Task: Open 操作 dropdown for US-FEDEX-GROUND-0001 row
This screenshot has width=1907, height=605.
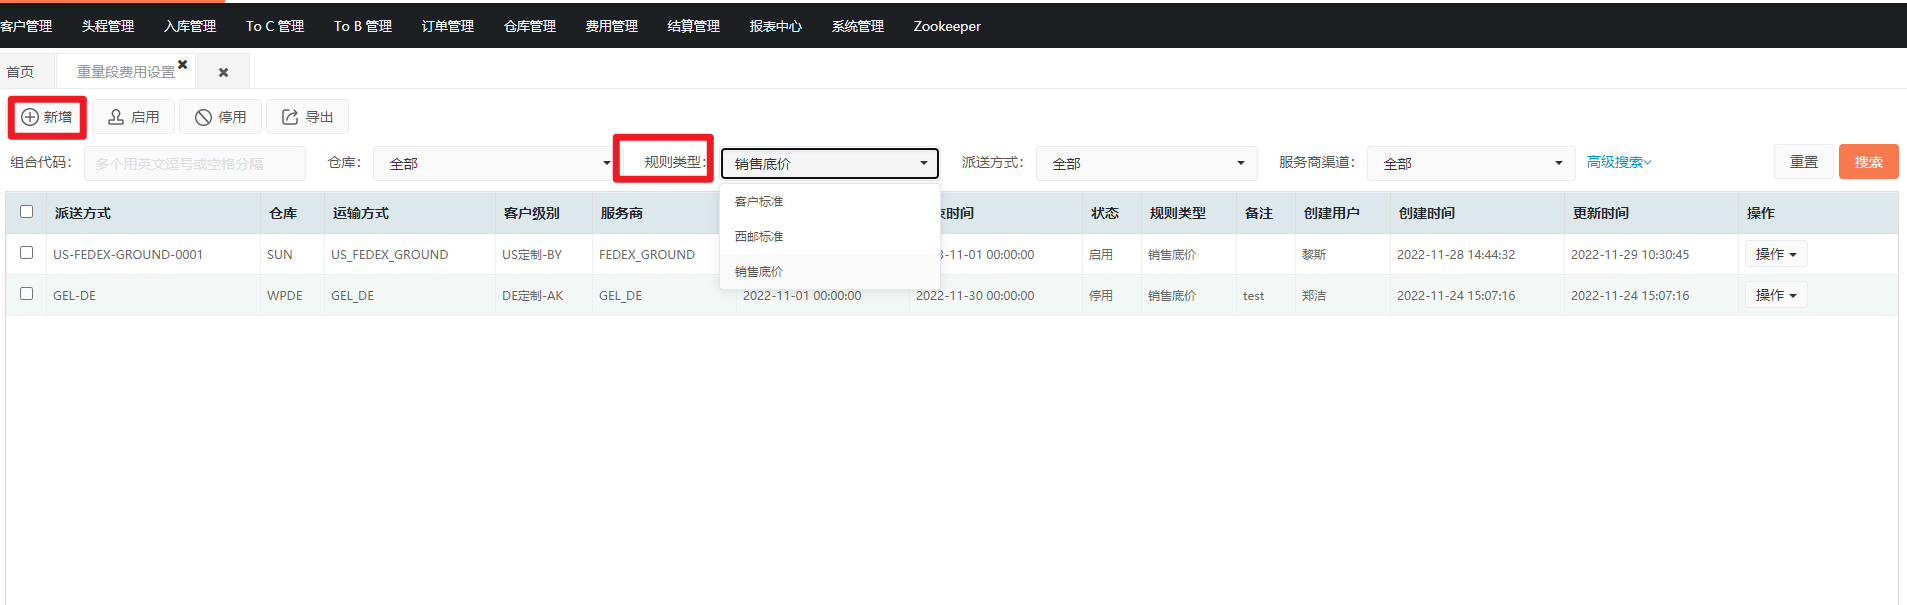Action: coord(1776,254)
